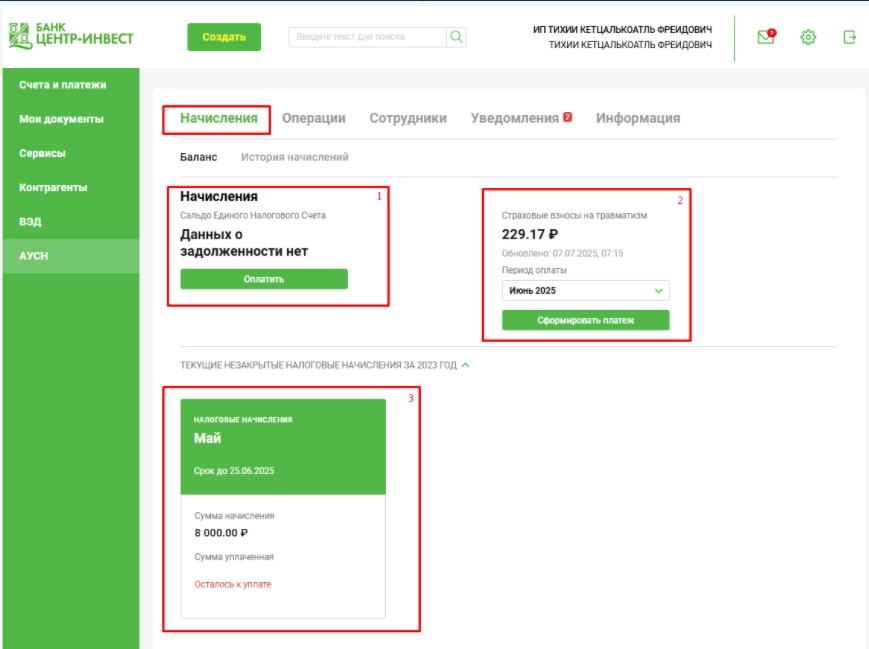Image resolution: width=869 pixels, height=649 pixels.
Task: Click the red notifications counter badge
Action: pyautogui.click(x=567, y=117)
